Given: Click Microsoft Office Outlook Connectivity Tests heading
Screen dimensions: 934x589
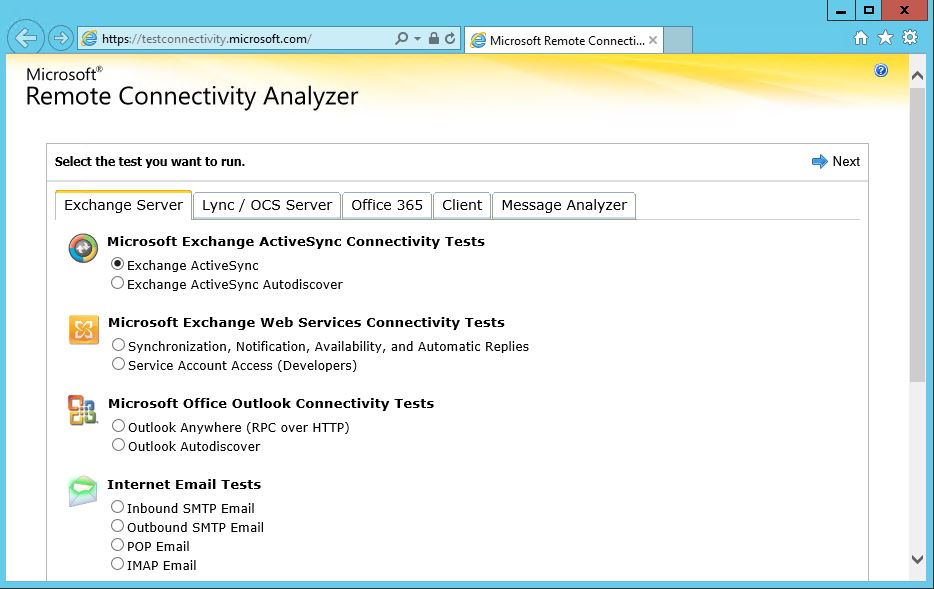Looking at the screenshot, I should coord(271,403).
